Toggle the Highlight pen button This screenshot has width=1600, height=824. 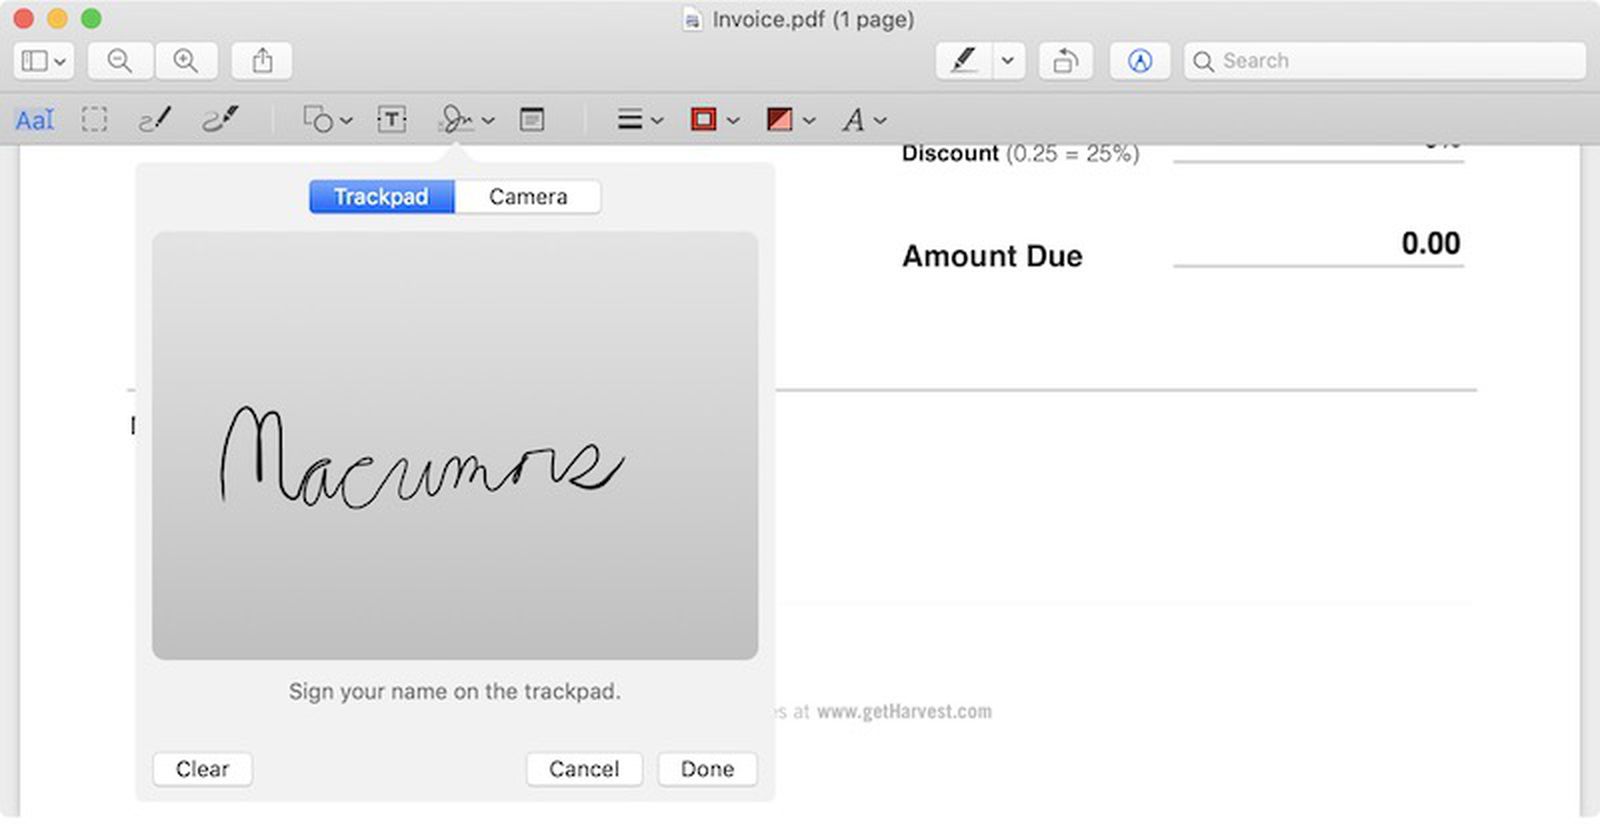(x=964, y=61)
